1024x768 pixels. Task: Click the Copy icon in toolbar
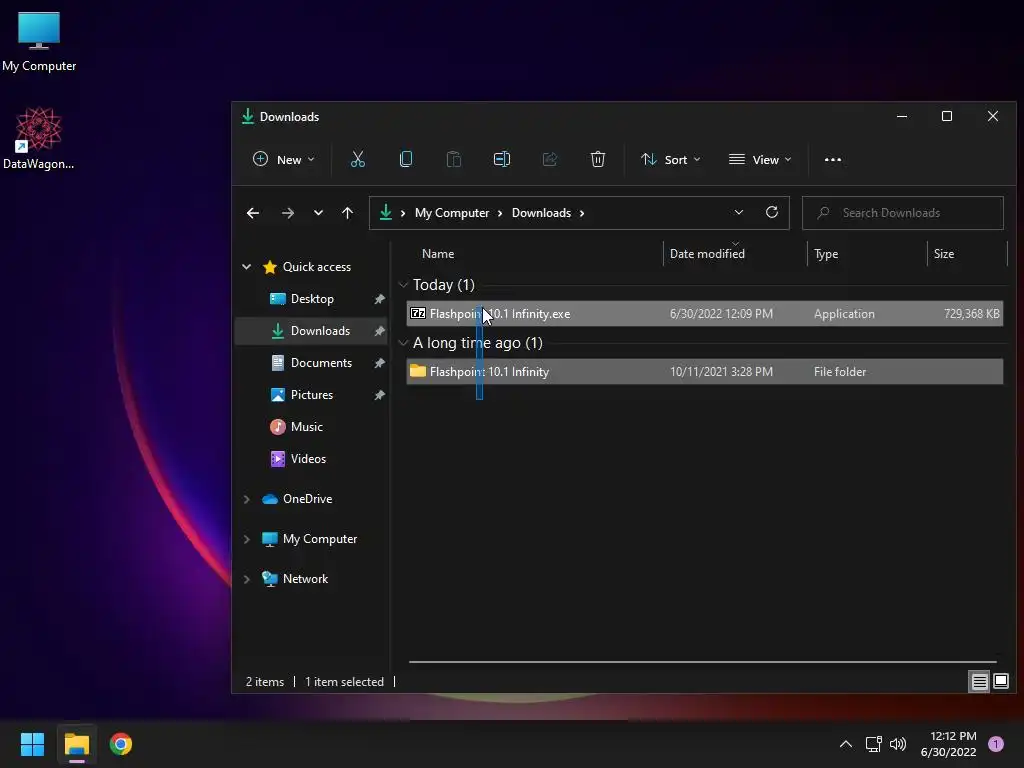click(x=406, y=159)
